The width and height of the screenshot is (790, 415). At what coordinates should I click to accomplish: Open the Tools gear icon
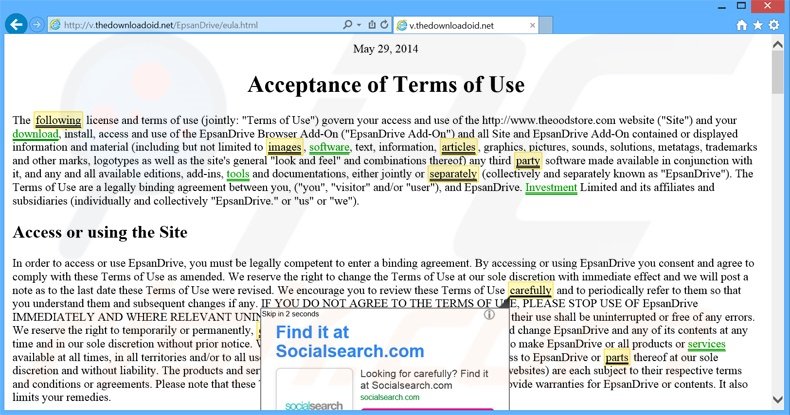[x=774, y=24]
